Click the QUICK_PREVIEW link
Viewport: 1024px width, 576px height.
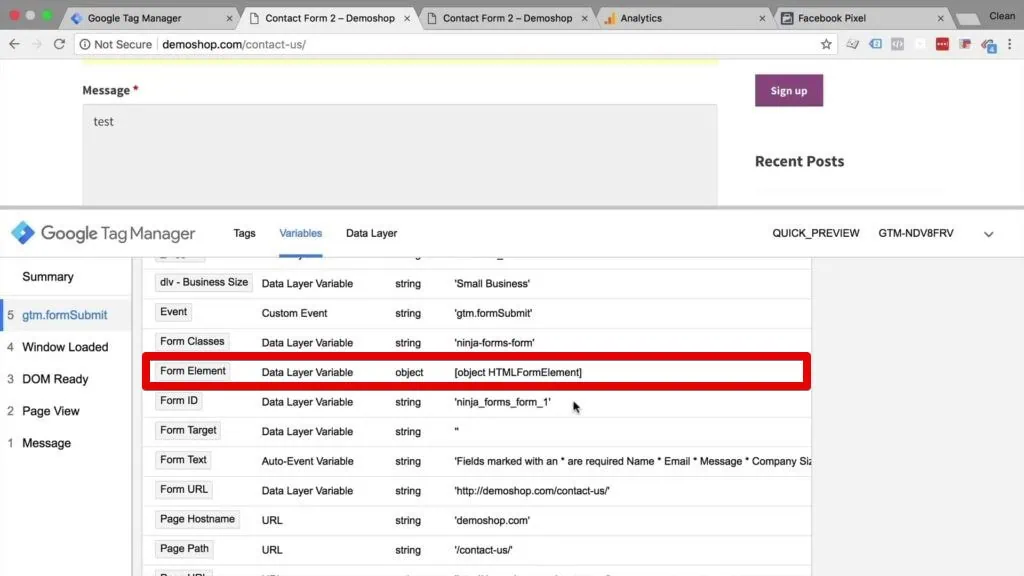815,233
